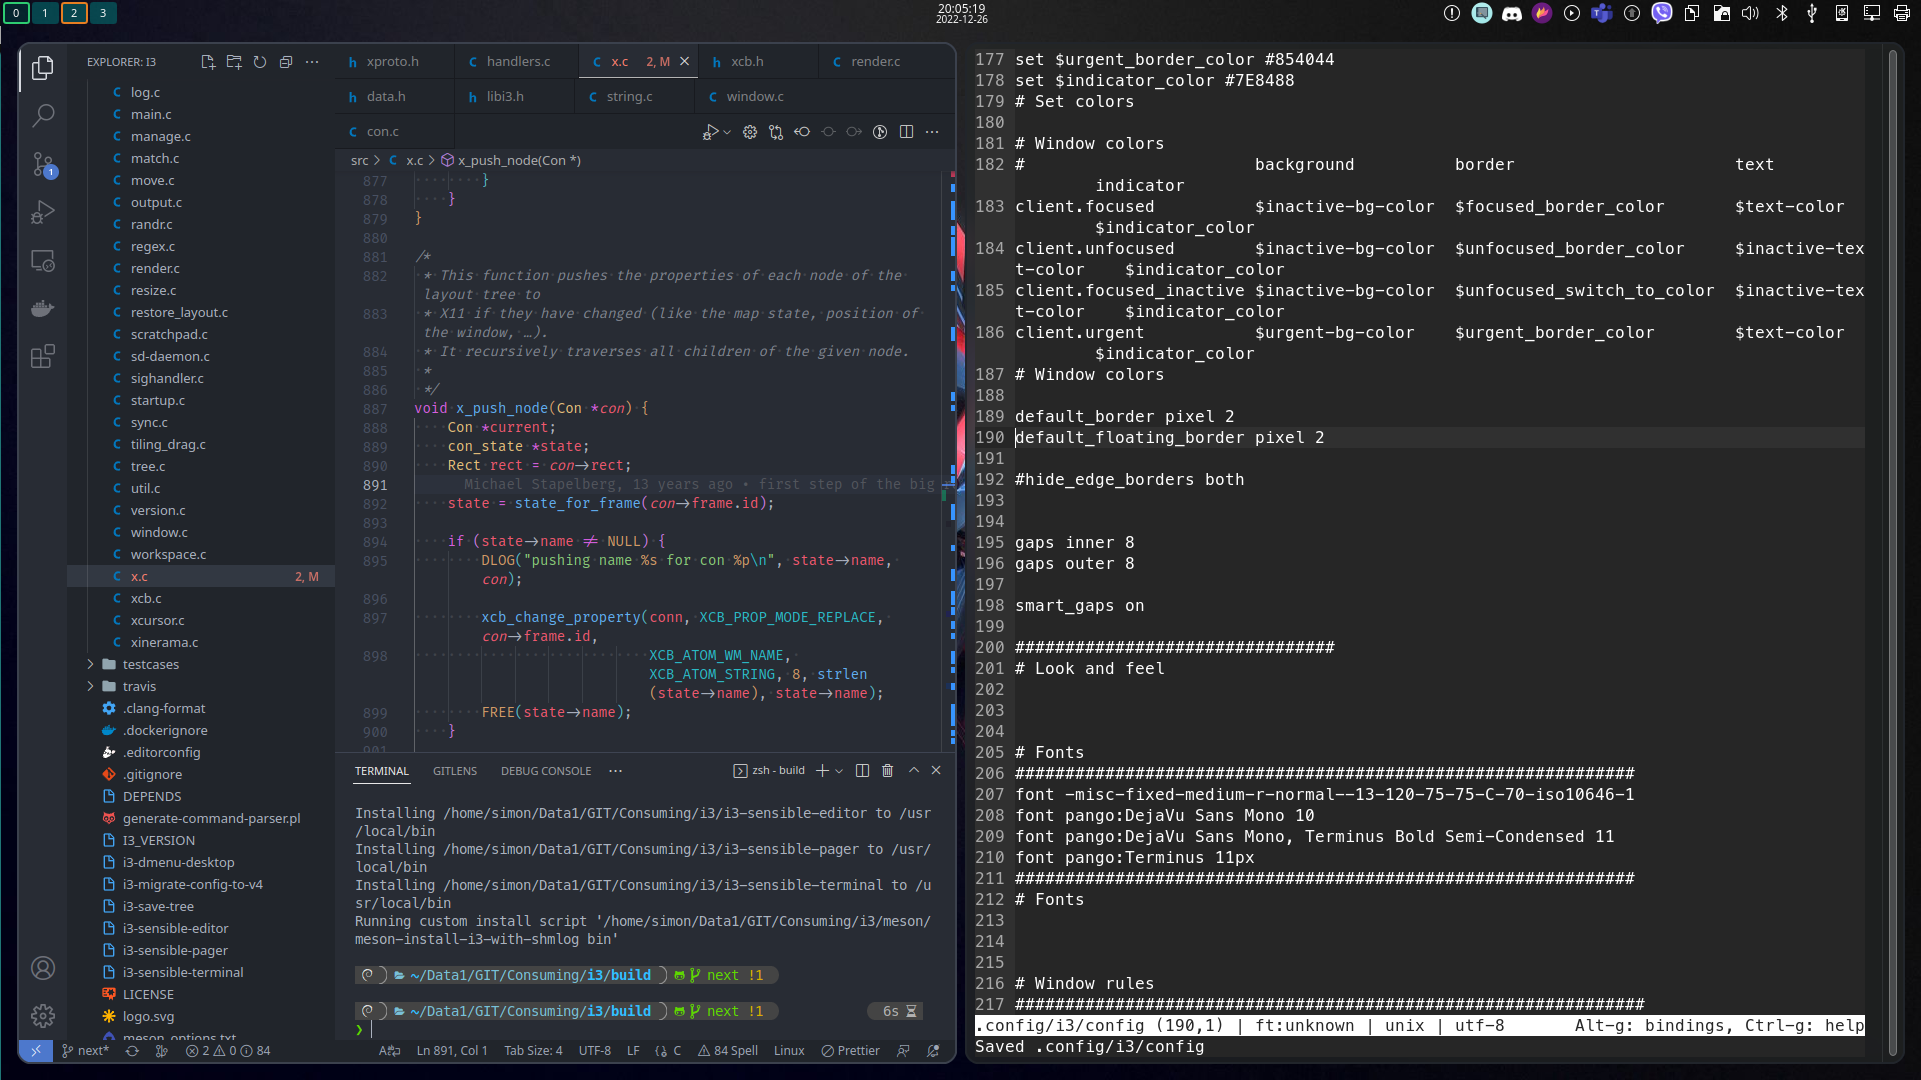The width and height of the screenshot is (1921, 1080).
Task: Open Run and Debug view
Action: 42,212
